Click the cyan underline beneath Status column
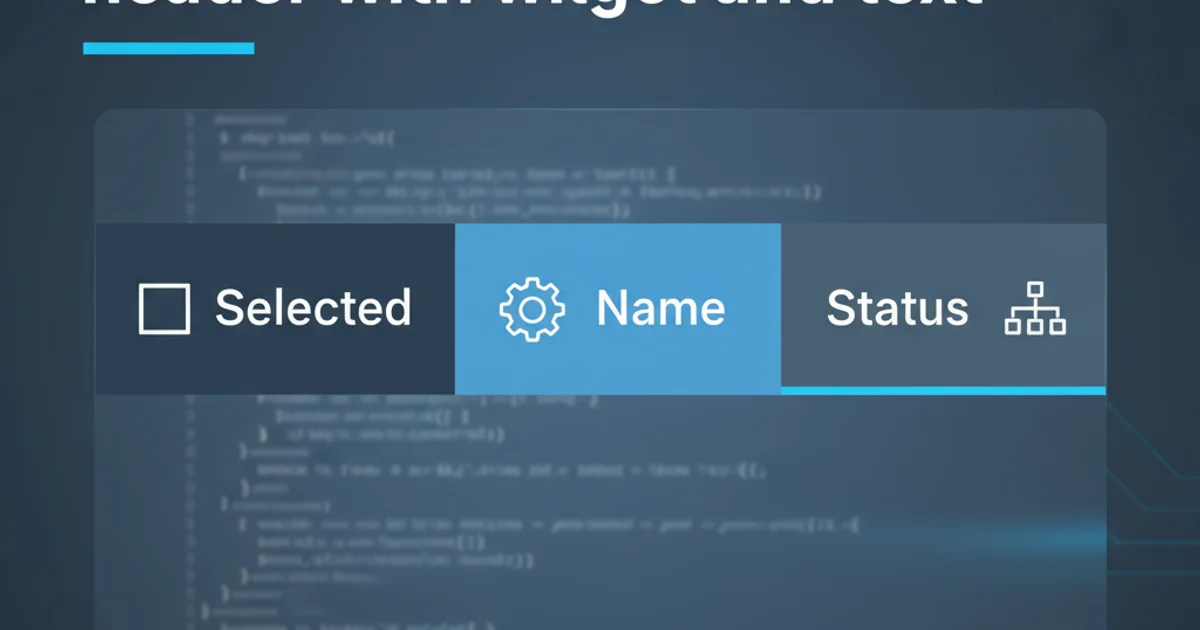 [x=943, y=390]
